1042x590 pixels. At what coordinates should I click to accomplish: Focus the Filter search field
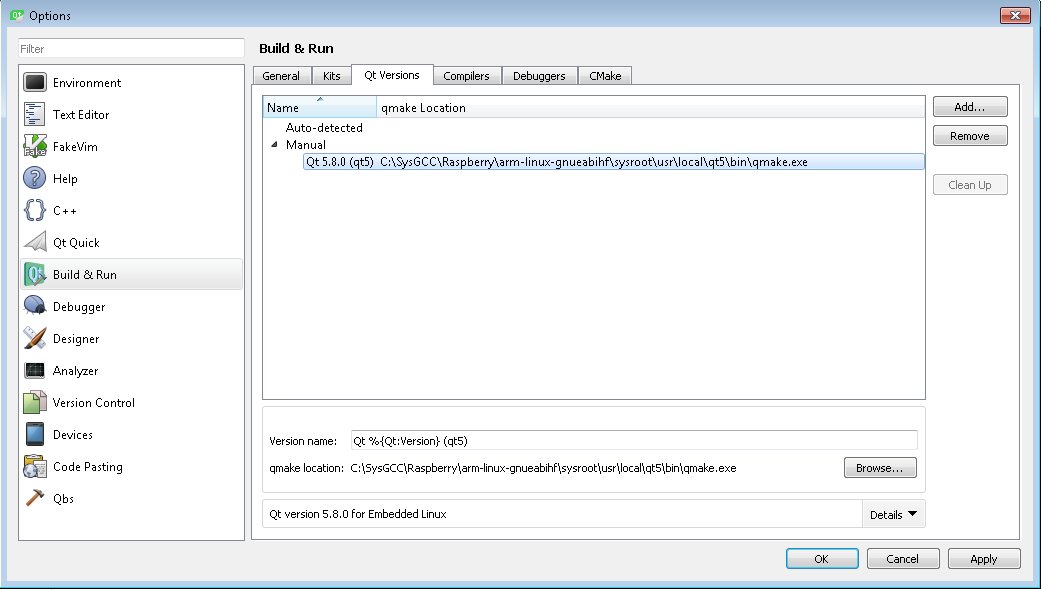(132, 49)
